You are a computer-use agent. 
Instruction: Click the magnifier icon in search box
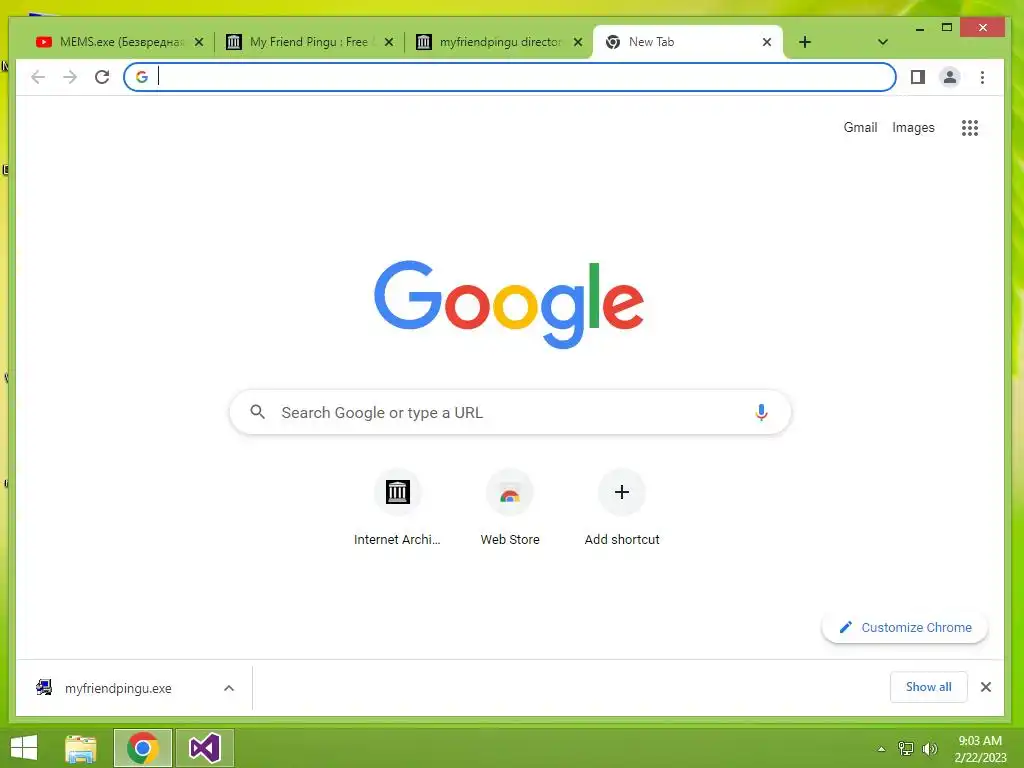[x=258, y=411]
